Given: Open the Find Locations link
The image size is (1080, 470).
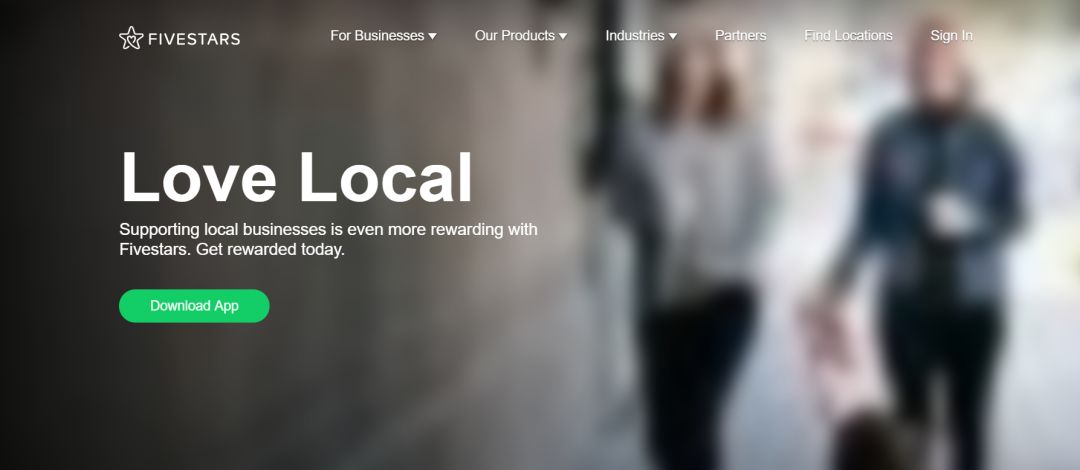Looking at the screenshot, I should 848,35.
